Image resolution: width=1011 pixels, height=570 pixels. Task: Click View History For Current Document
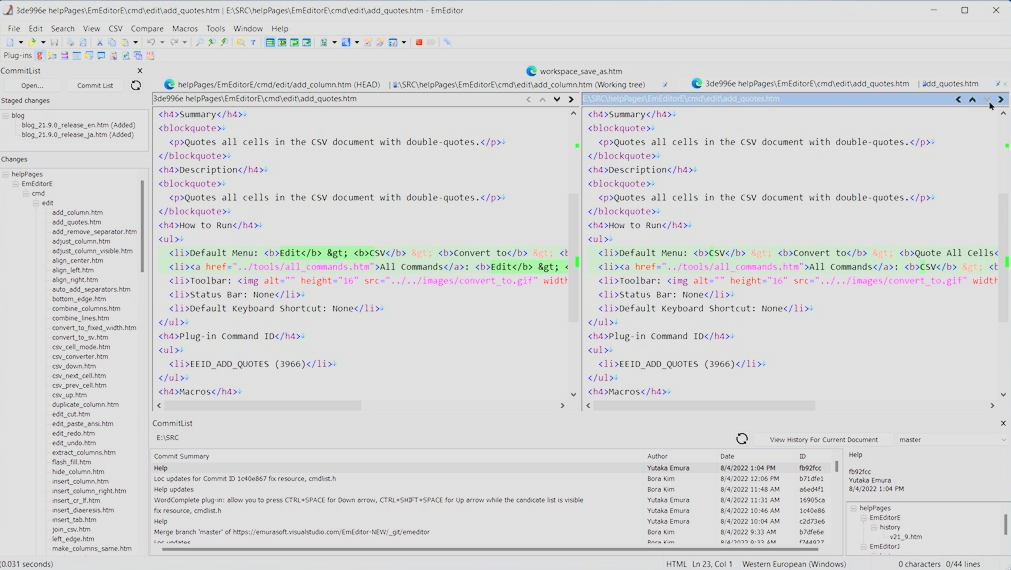823,440
